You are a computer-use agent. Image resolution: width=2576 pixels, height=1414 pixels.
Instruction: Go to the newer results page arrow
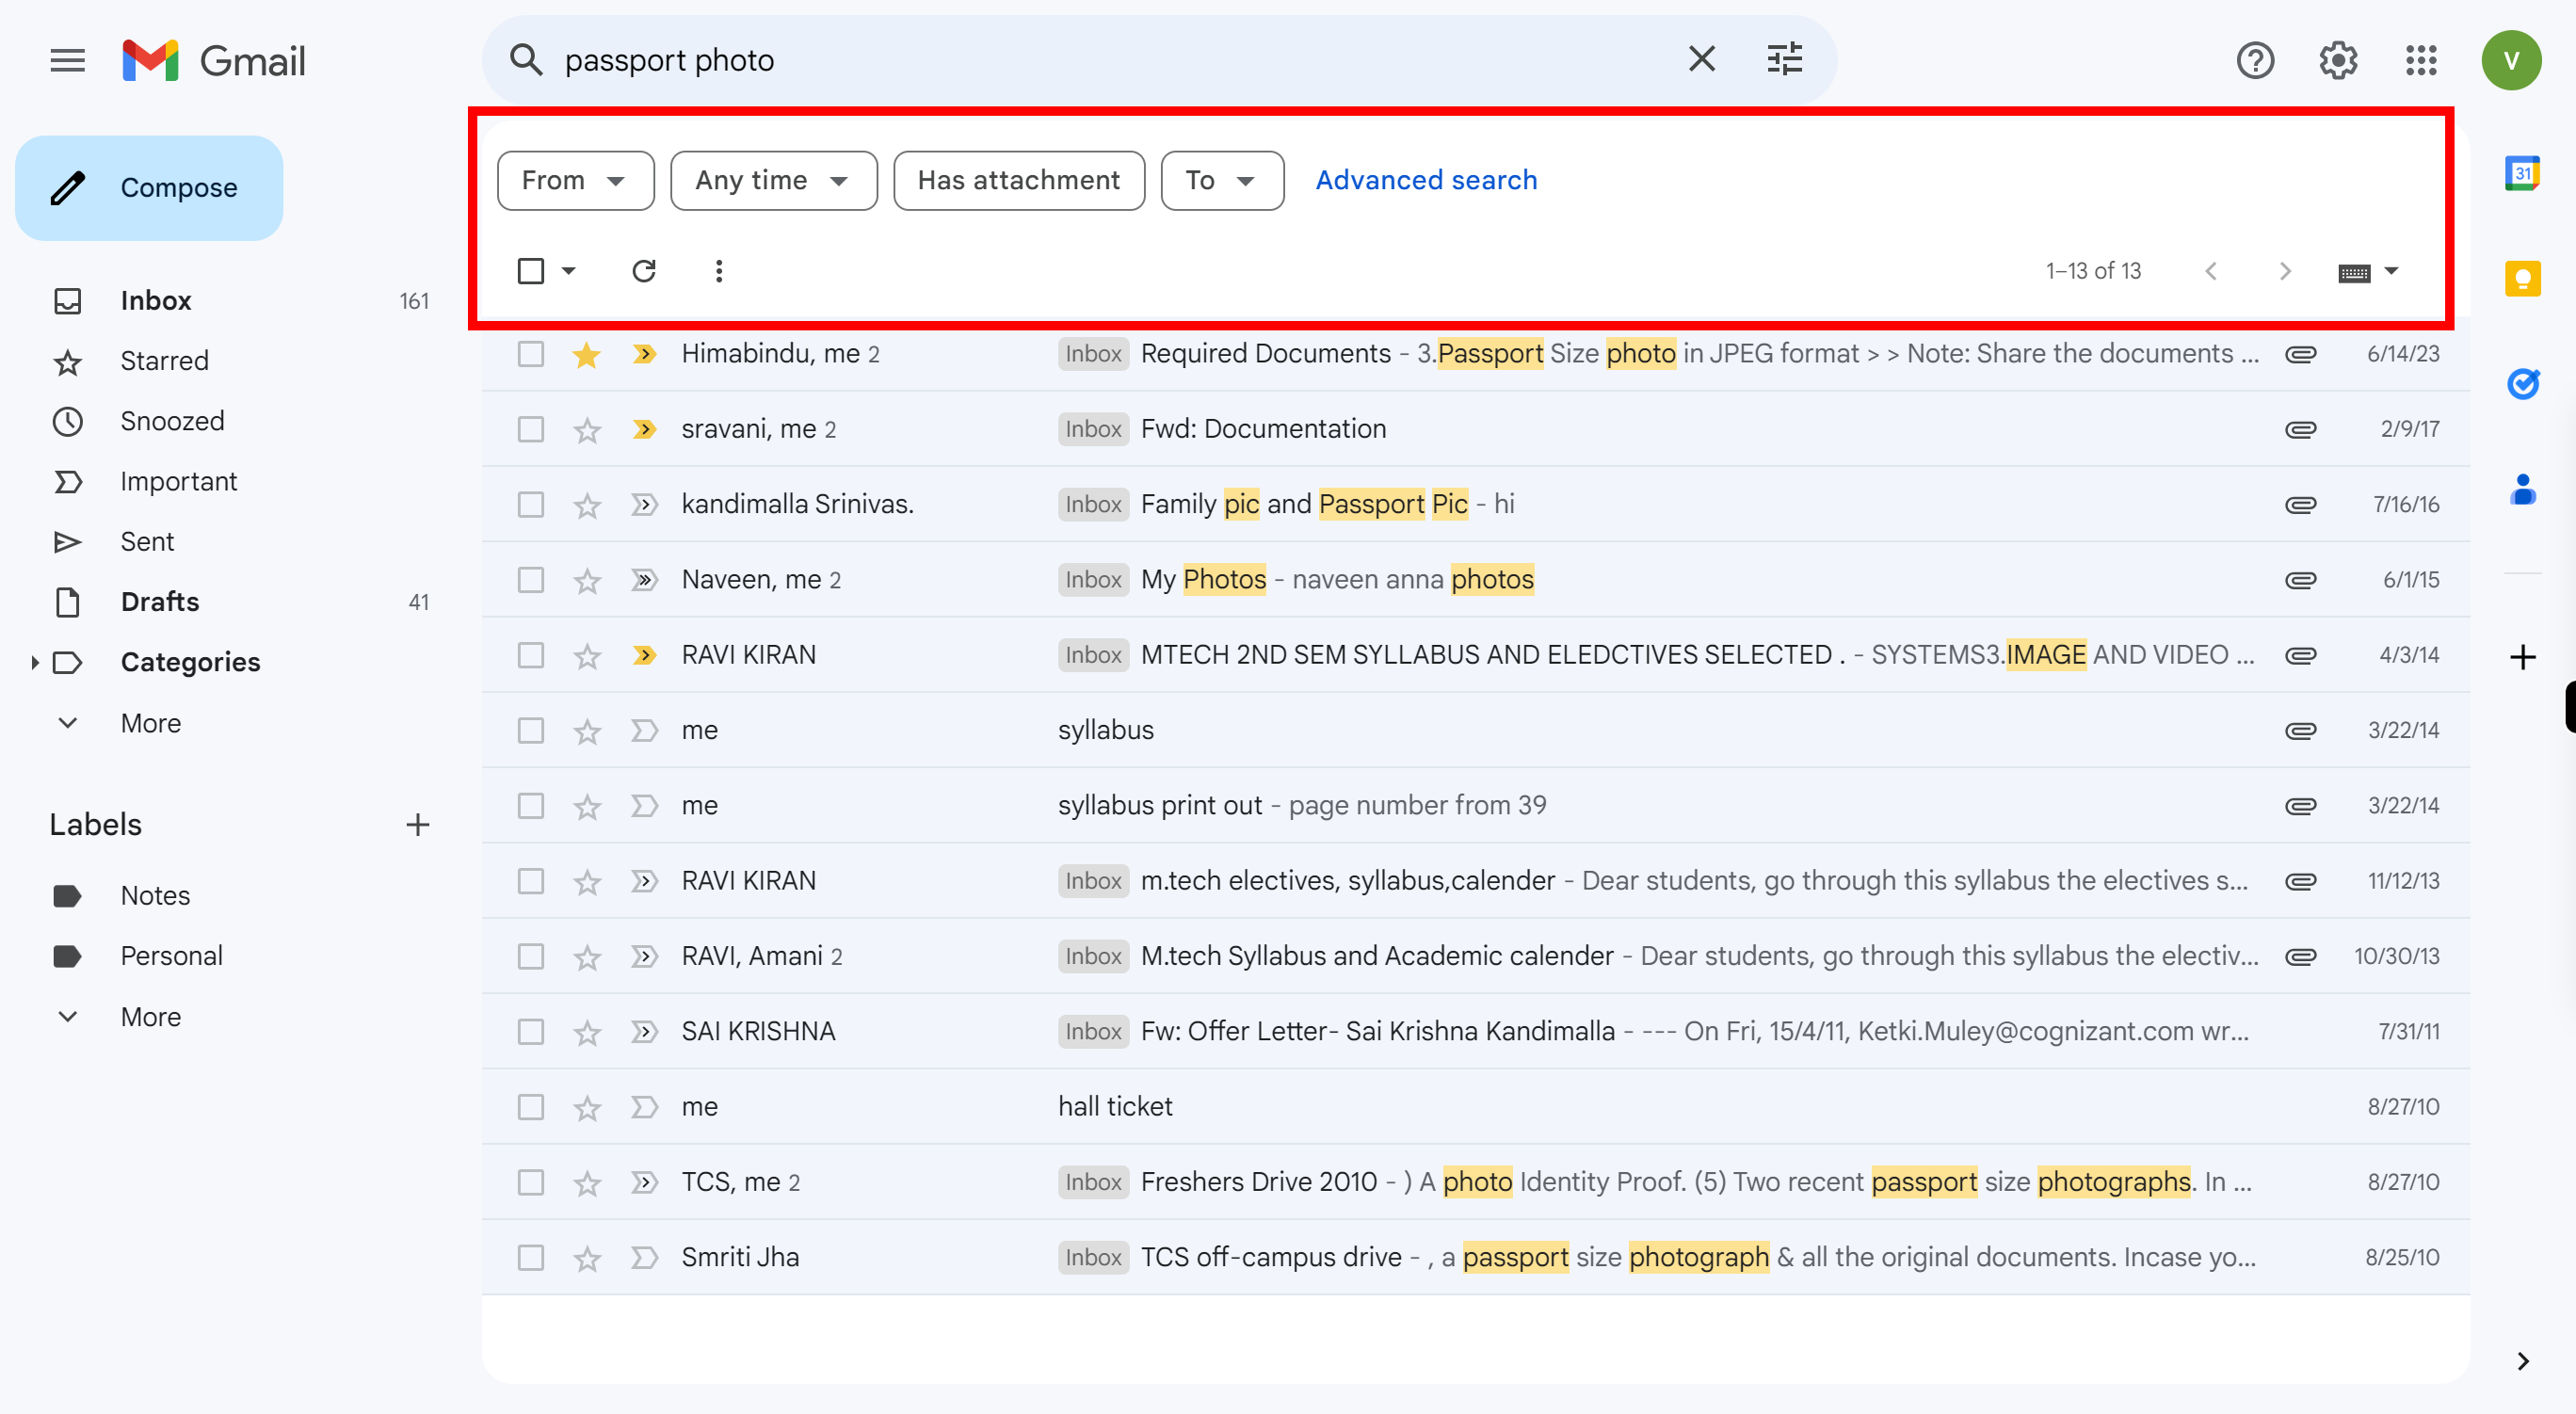[2211, 271]
